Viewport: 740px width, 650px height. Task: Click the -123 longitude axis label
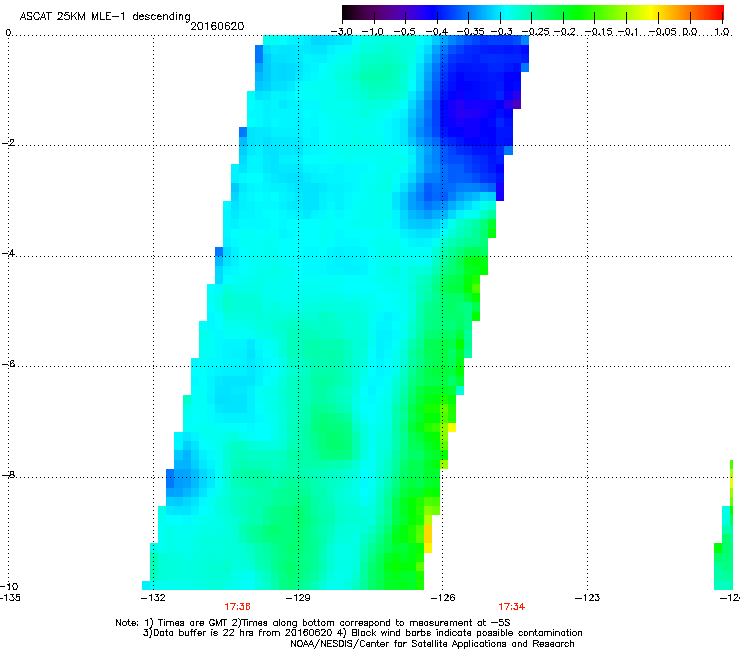[588, 598]
